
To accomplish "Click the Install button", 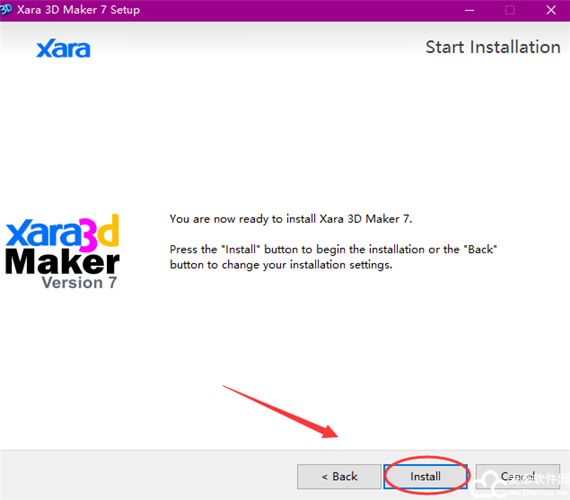I will tap(425, 476).
